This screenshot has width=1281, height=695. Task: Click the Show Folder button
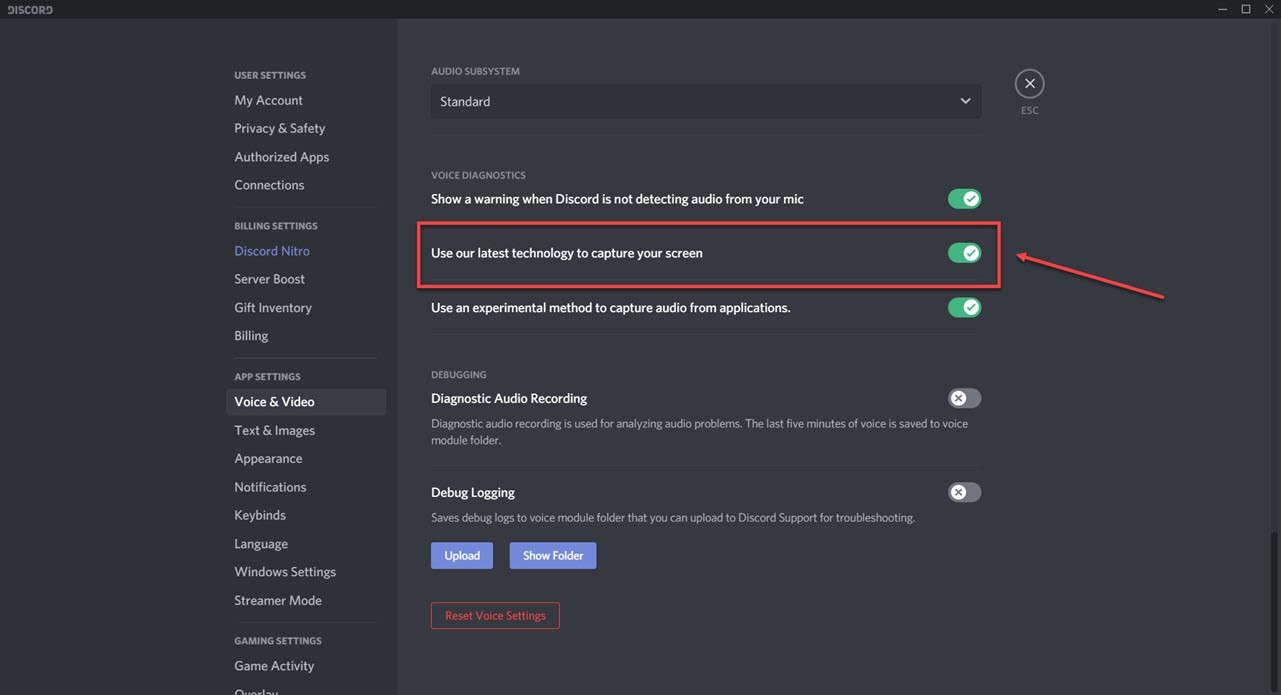pyautogui.click(x=553, y=555)
